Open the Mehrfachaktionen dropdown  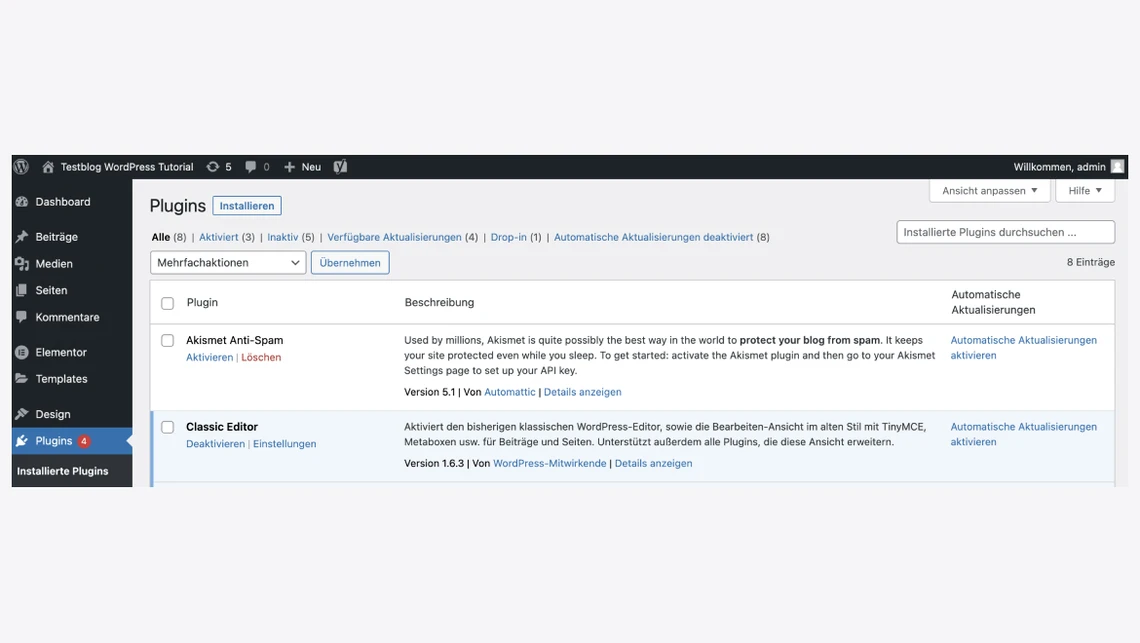(x=227, y=262)
